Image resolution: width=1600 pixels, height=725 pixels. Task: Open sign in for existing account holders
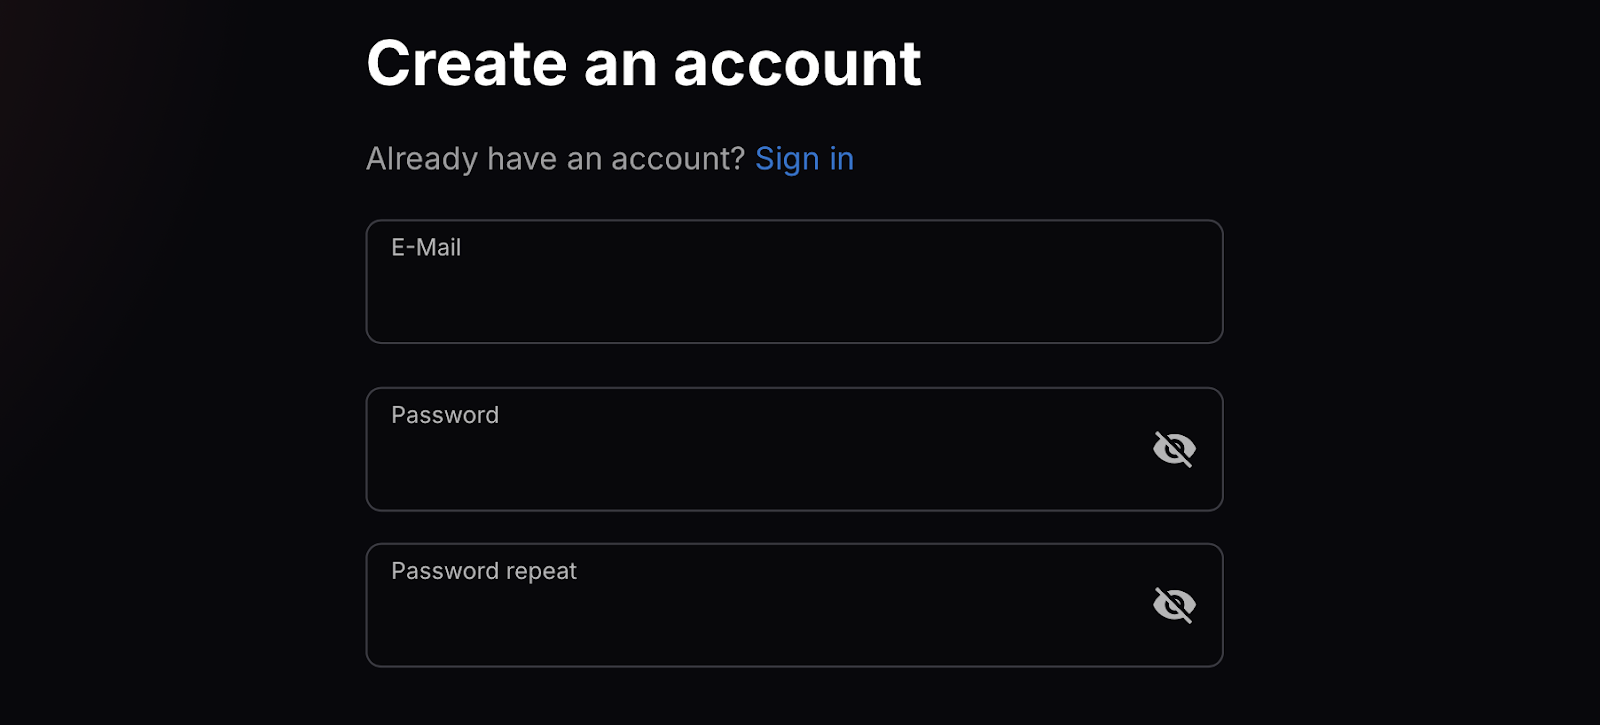[804, 159]
